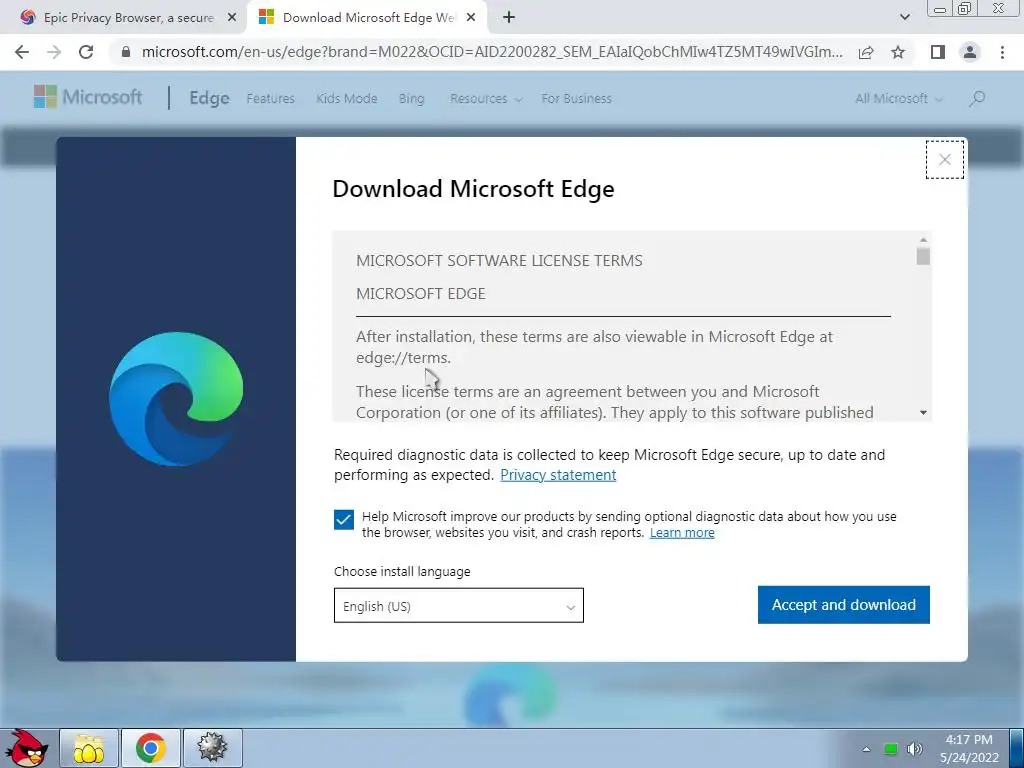
Task: Bookmark this page with the star icon
Action: (898, 52)
